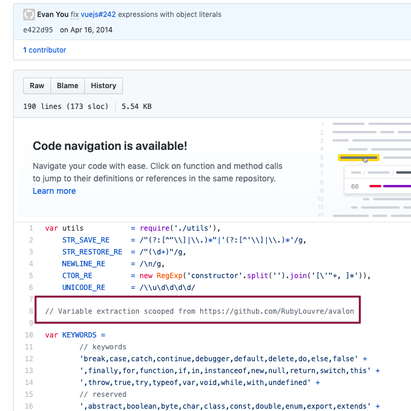Click the '190 lines (173 sloc)' text

click(x=66, y=106)
